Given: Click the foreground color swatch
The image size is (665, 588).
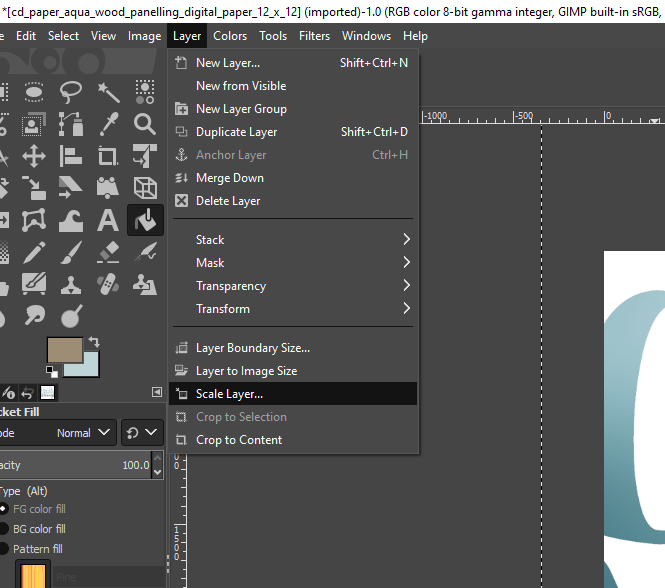Looking at the screenshot, I should pyautogui.click(x=64, y=351).
